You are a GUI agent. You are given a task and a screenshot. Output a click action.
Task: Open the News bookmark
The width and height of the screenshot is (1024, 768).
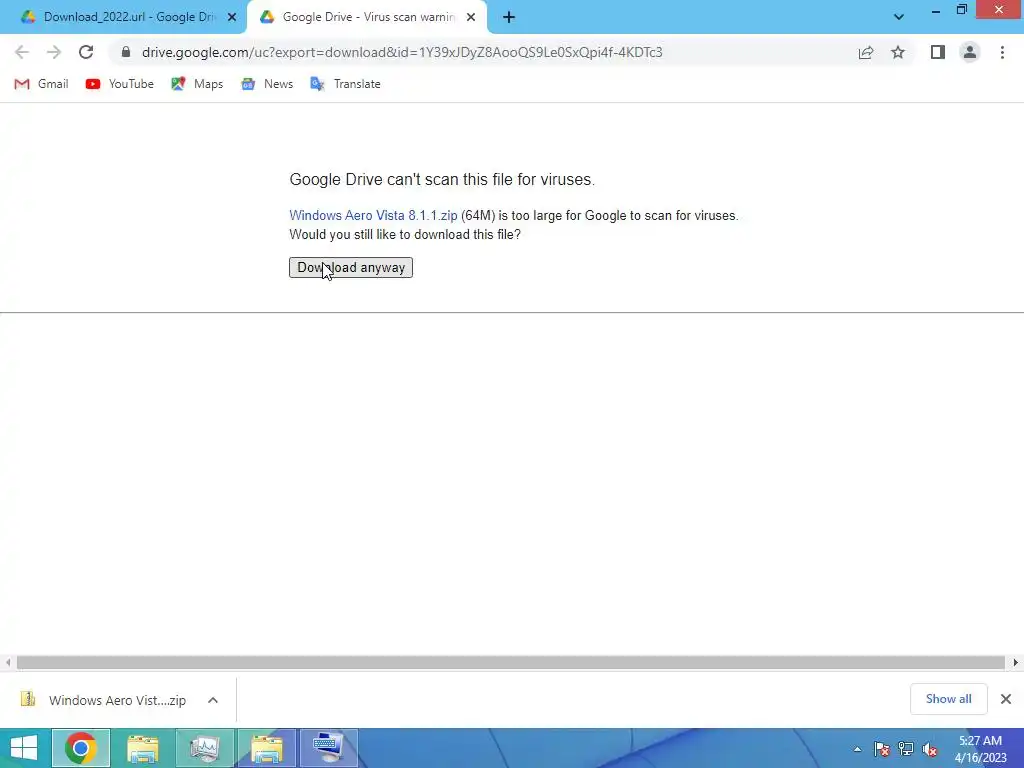[x=267, y=84]
